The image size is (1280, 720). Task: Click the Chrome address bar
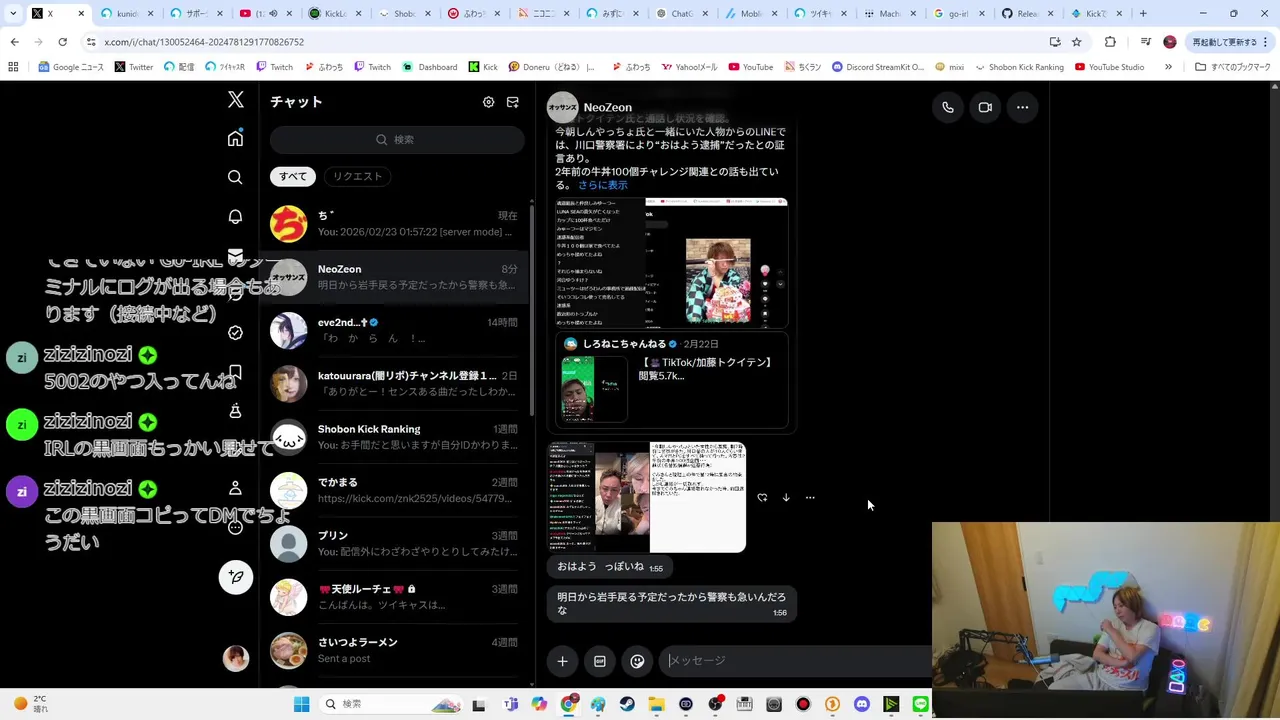pyautogui.click(x=560, y=42)
